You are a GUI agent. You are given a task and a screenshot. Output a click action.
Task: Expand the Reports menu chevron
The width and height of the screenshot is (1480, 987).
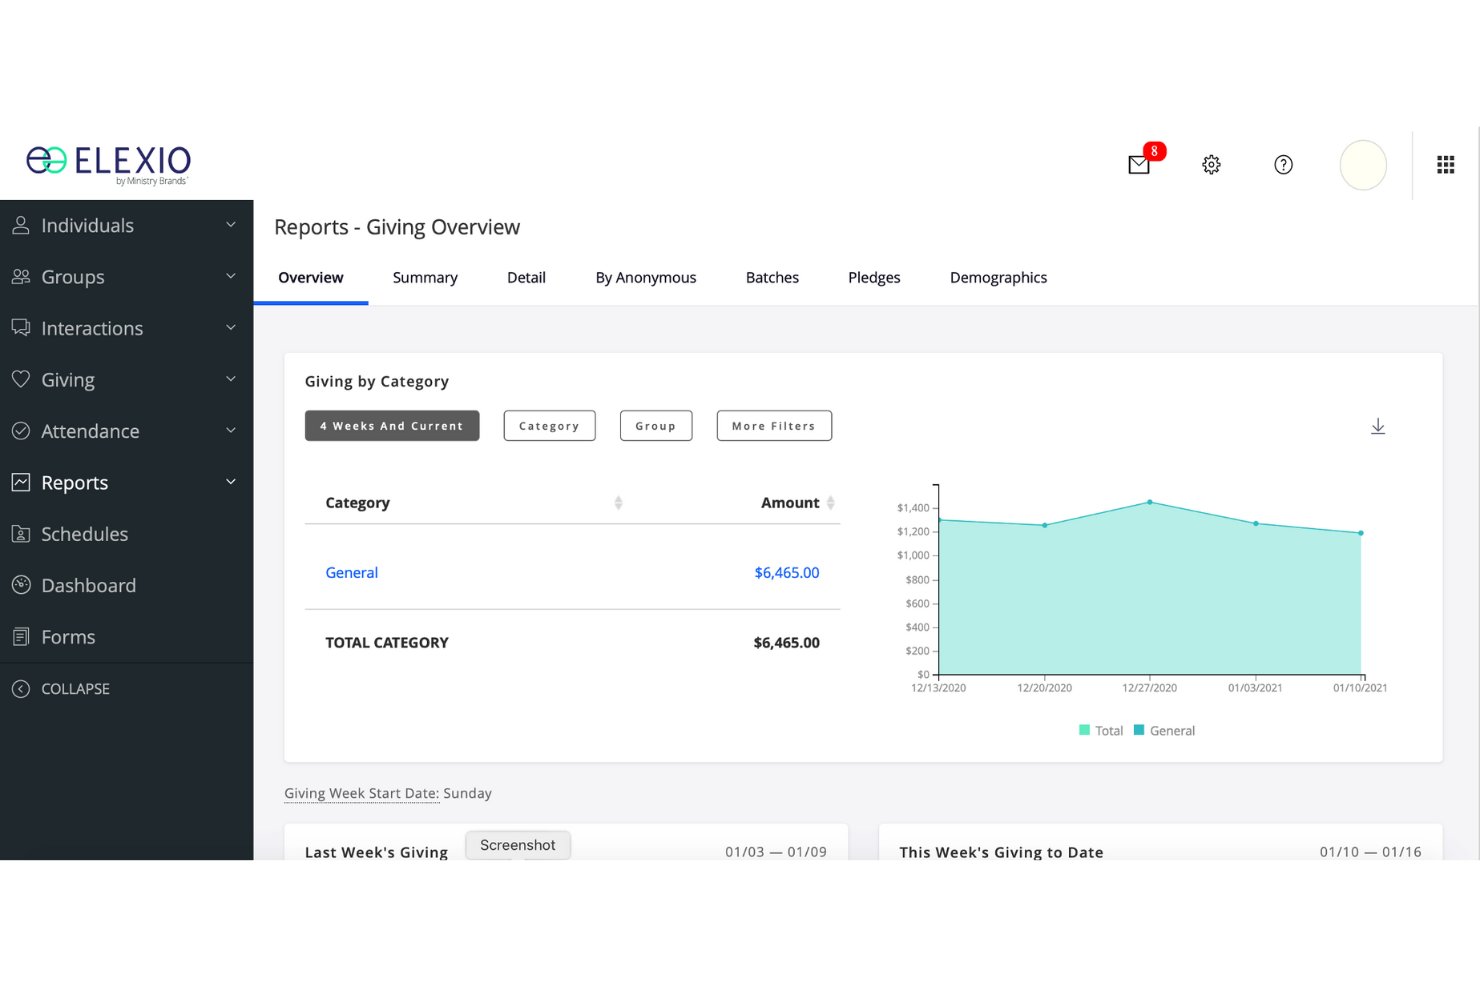click(231, 482)
